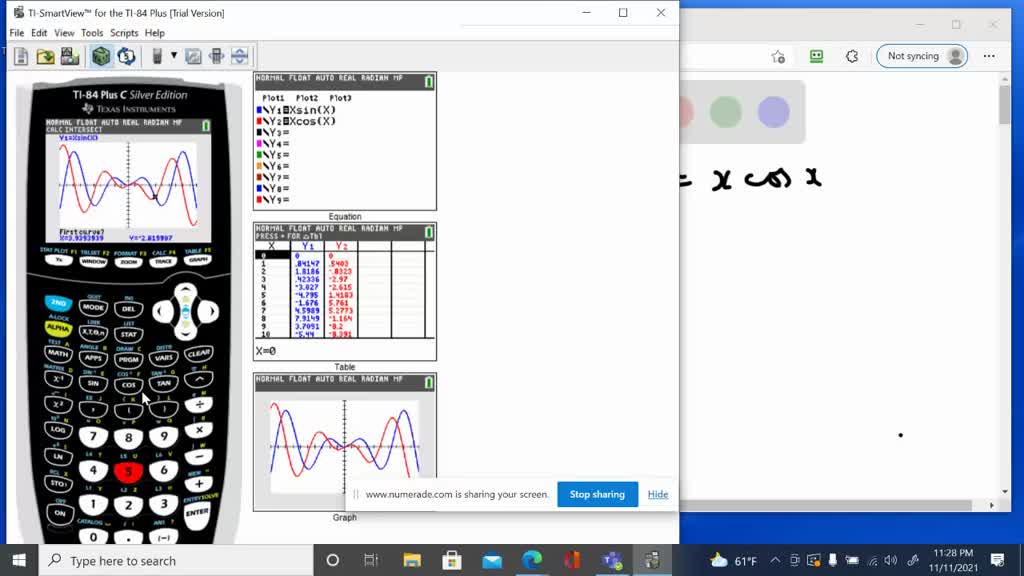This screenshot has height=576, width=1024.
Task: Click the Hide link in the sharing banner
Action: (x=657, y=494)
